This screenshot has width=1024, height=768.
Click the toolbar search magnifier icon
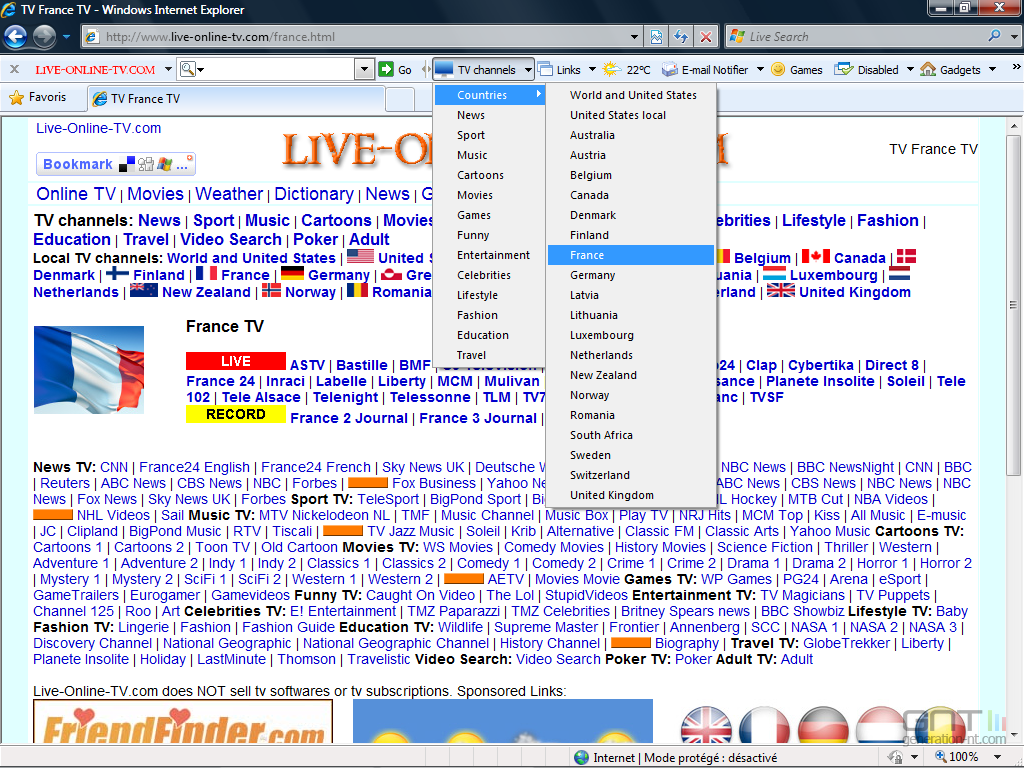point(187,69)
